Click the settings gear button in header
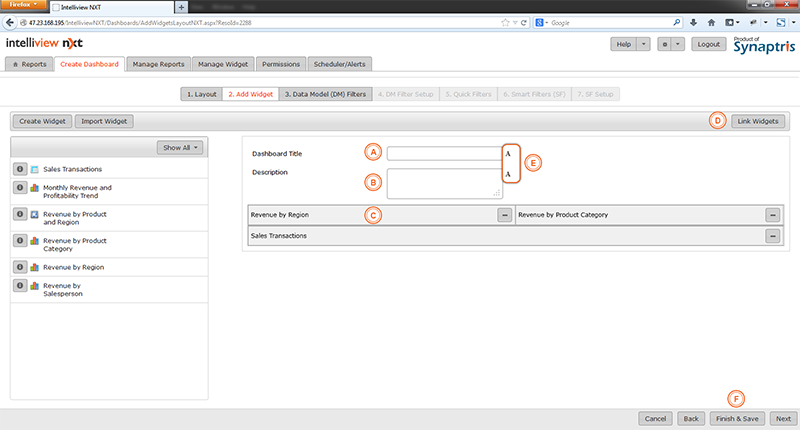This screenshot has height=430, width=800. pyautogui.click(x=664, y=44)
